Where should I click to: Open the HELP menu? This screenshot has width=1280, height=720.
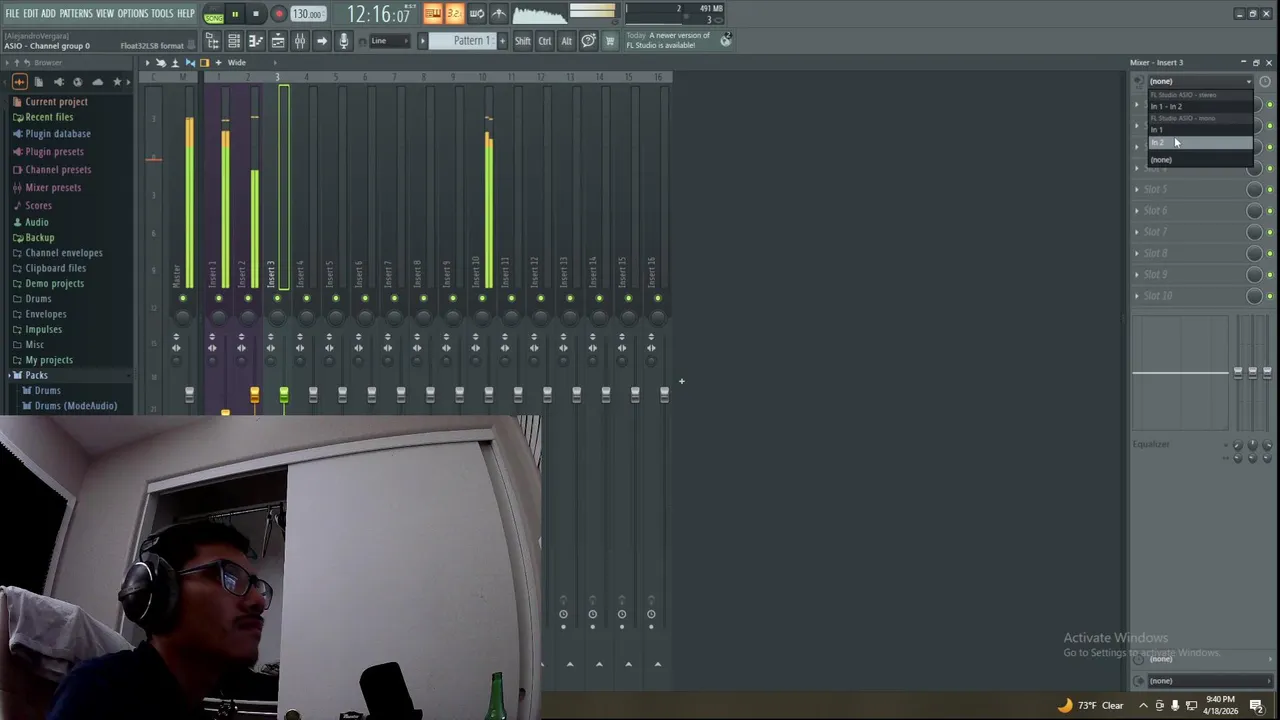tap(186, 14)
